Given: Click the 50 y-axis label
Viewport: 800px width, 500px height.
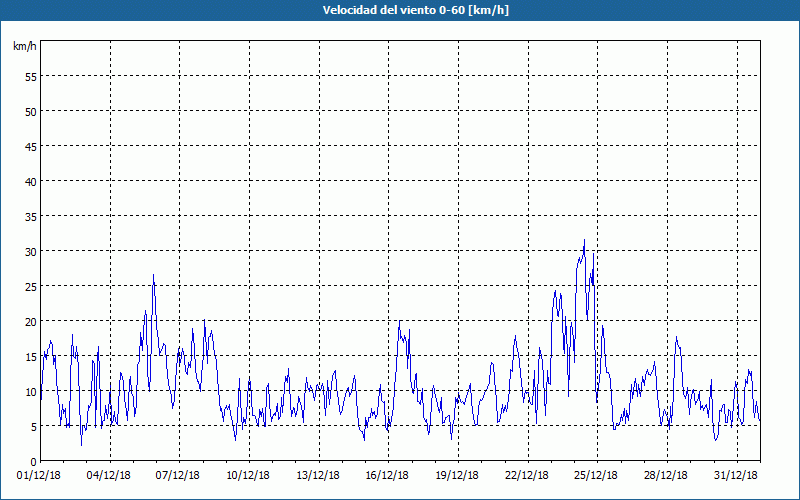Looking at the screenshot, I should tap(31, 112).
